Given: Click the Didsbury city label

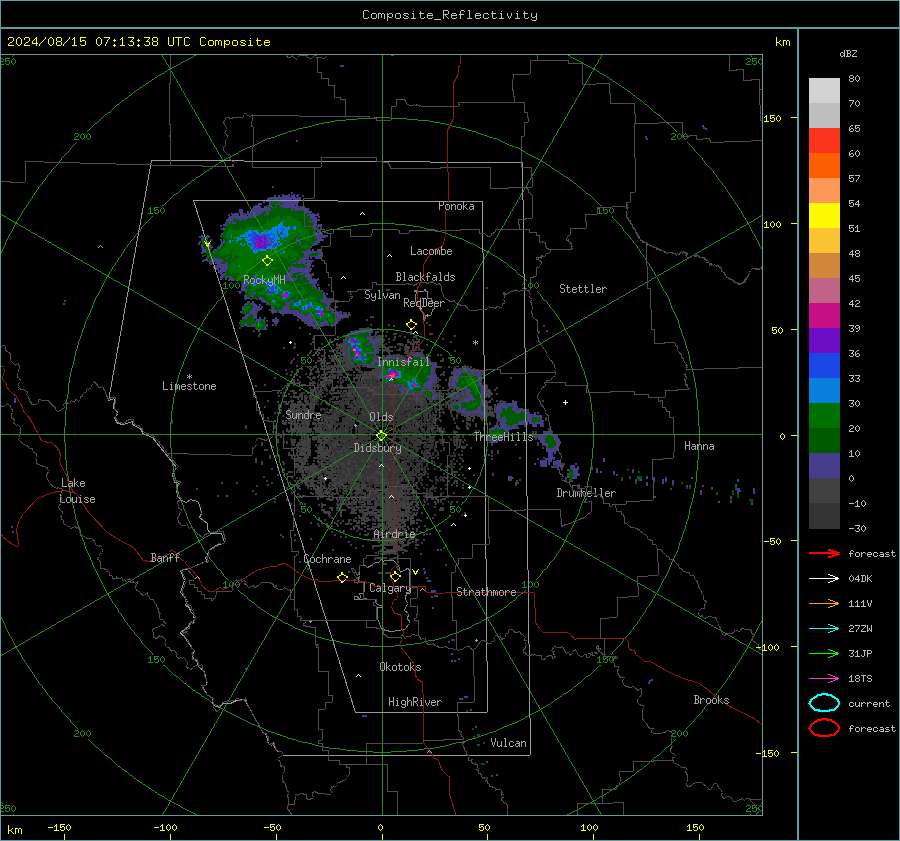Looking at the screenshot, I should 377,448.
